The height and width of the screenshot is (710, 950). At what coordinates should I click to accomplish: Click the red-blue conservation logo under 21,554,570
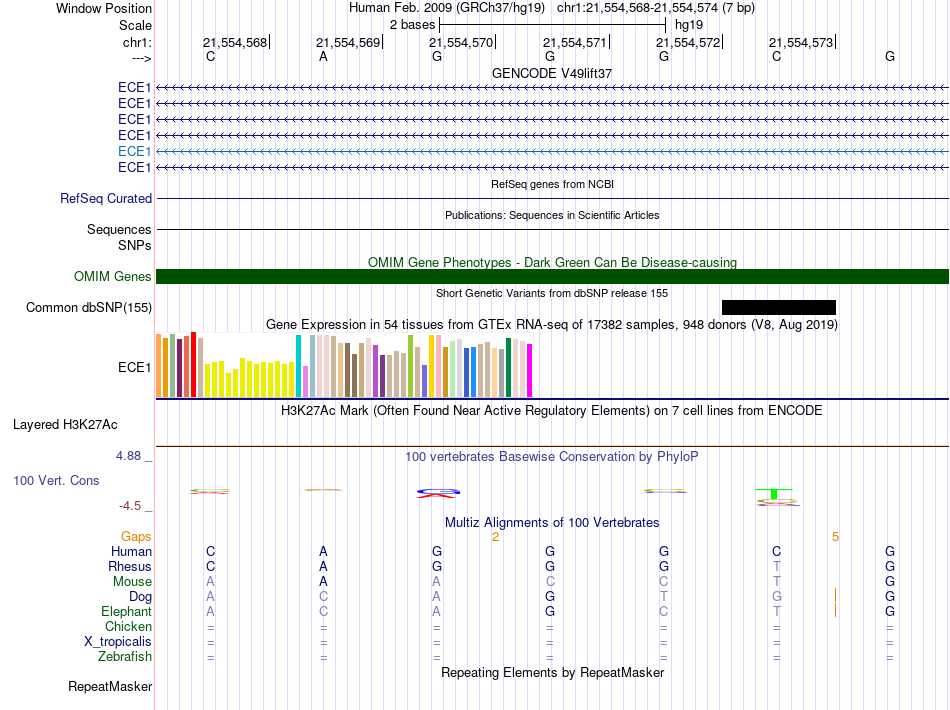click(x=437, y=491)
